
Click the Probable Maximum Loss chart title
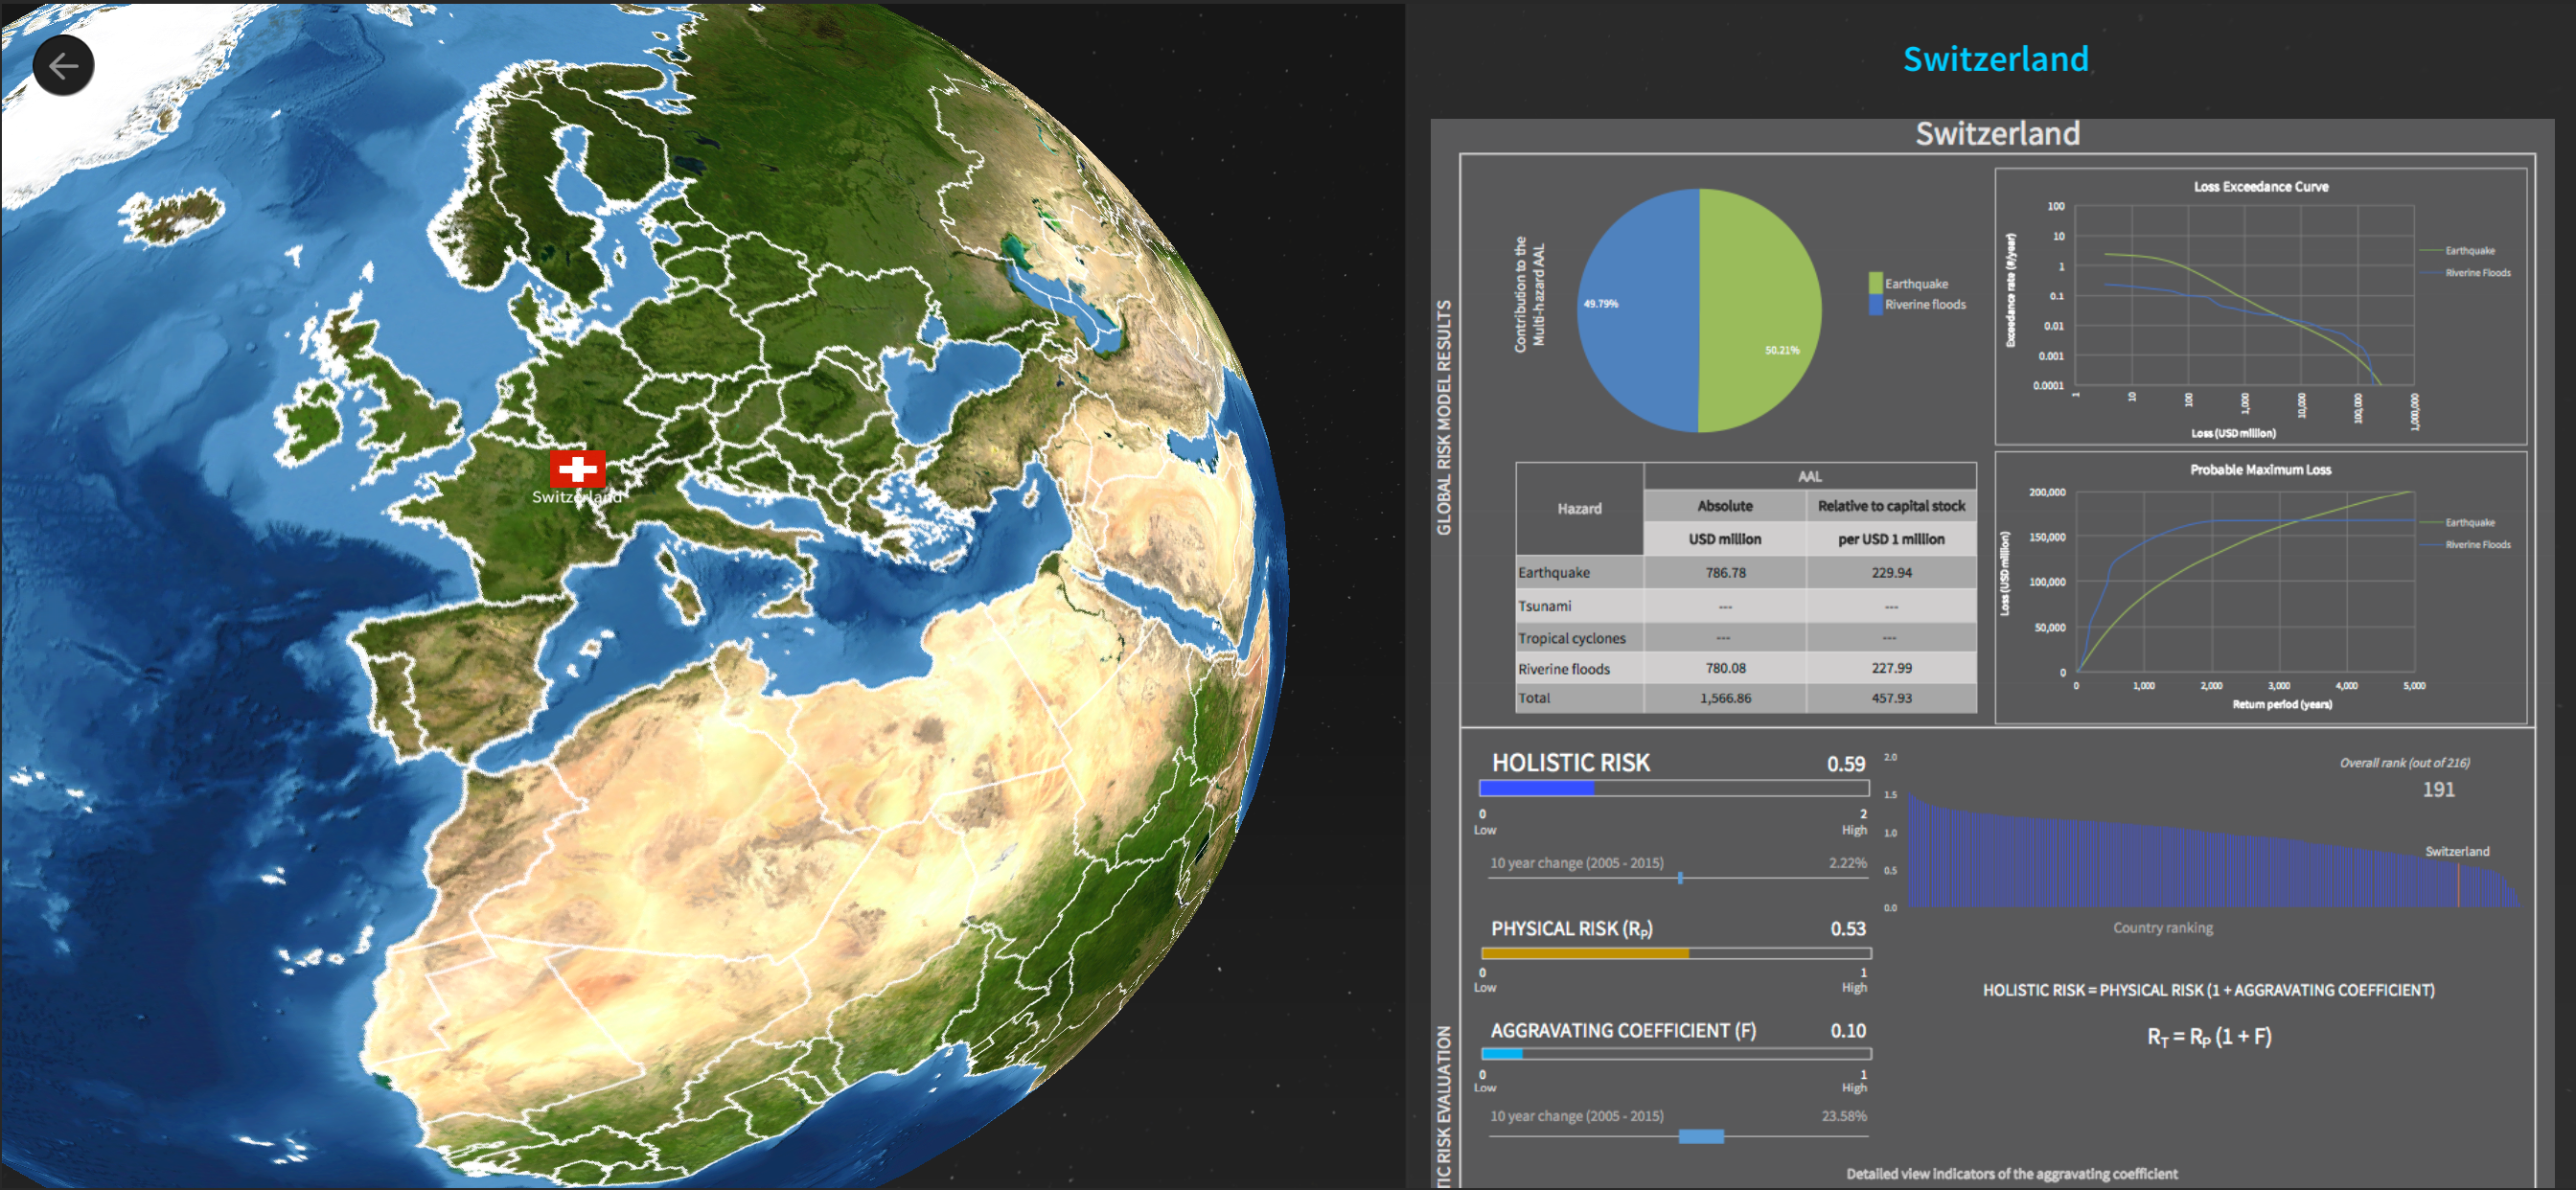2260,469
